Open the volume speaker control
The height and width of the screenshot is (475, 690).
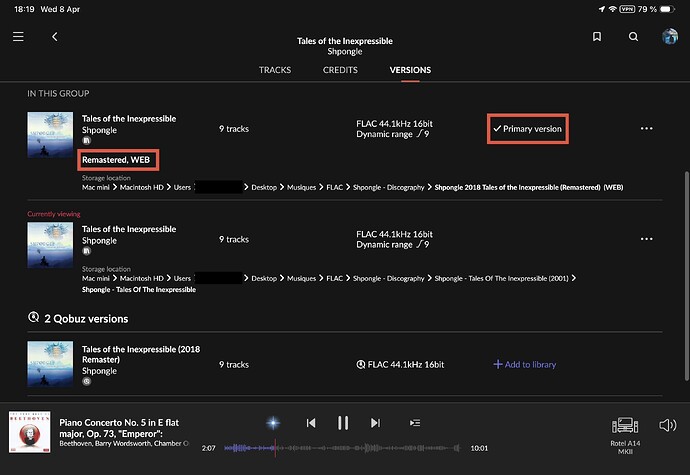(668, 425)
